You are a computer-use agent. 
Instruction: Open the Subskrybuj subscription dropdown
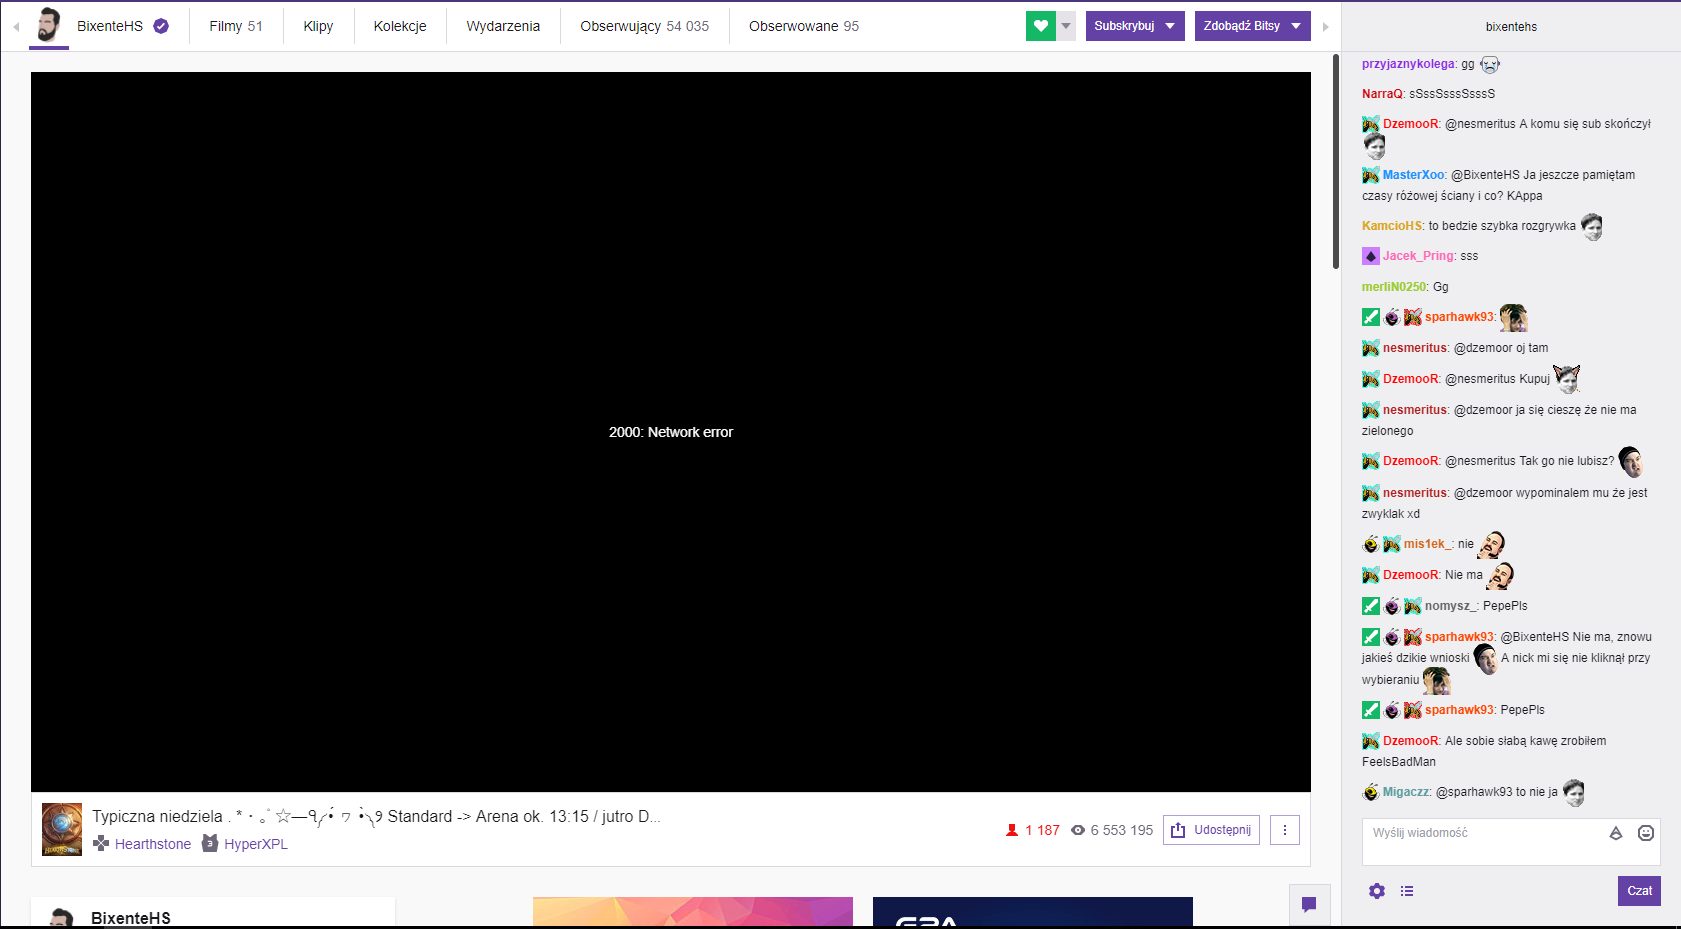(1135, 26)
